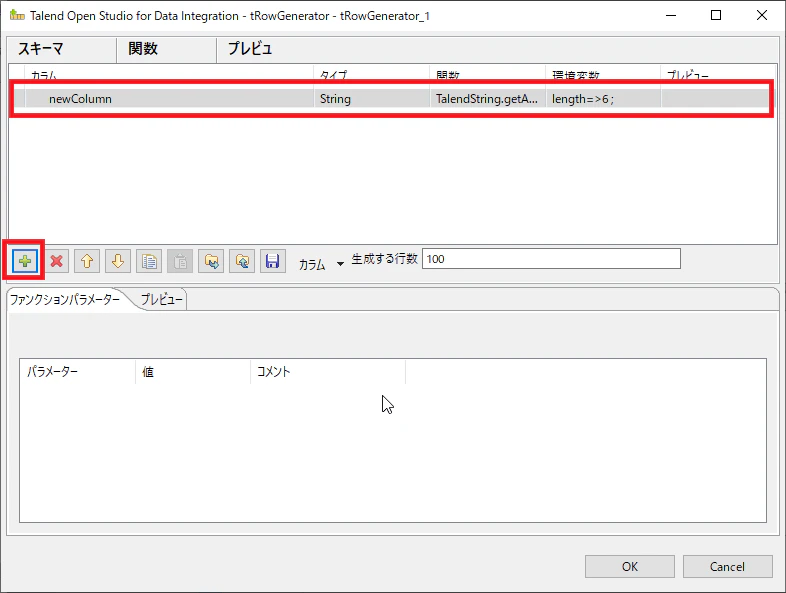
Task: Click the row header of newColumn row
Action: click(19, 99)
